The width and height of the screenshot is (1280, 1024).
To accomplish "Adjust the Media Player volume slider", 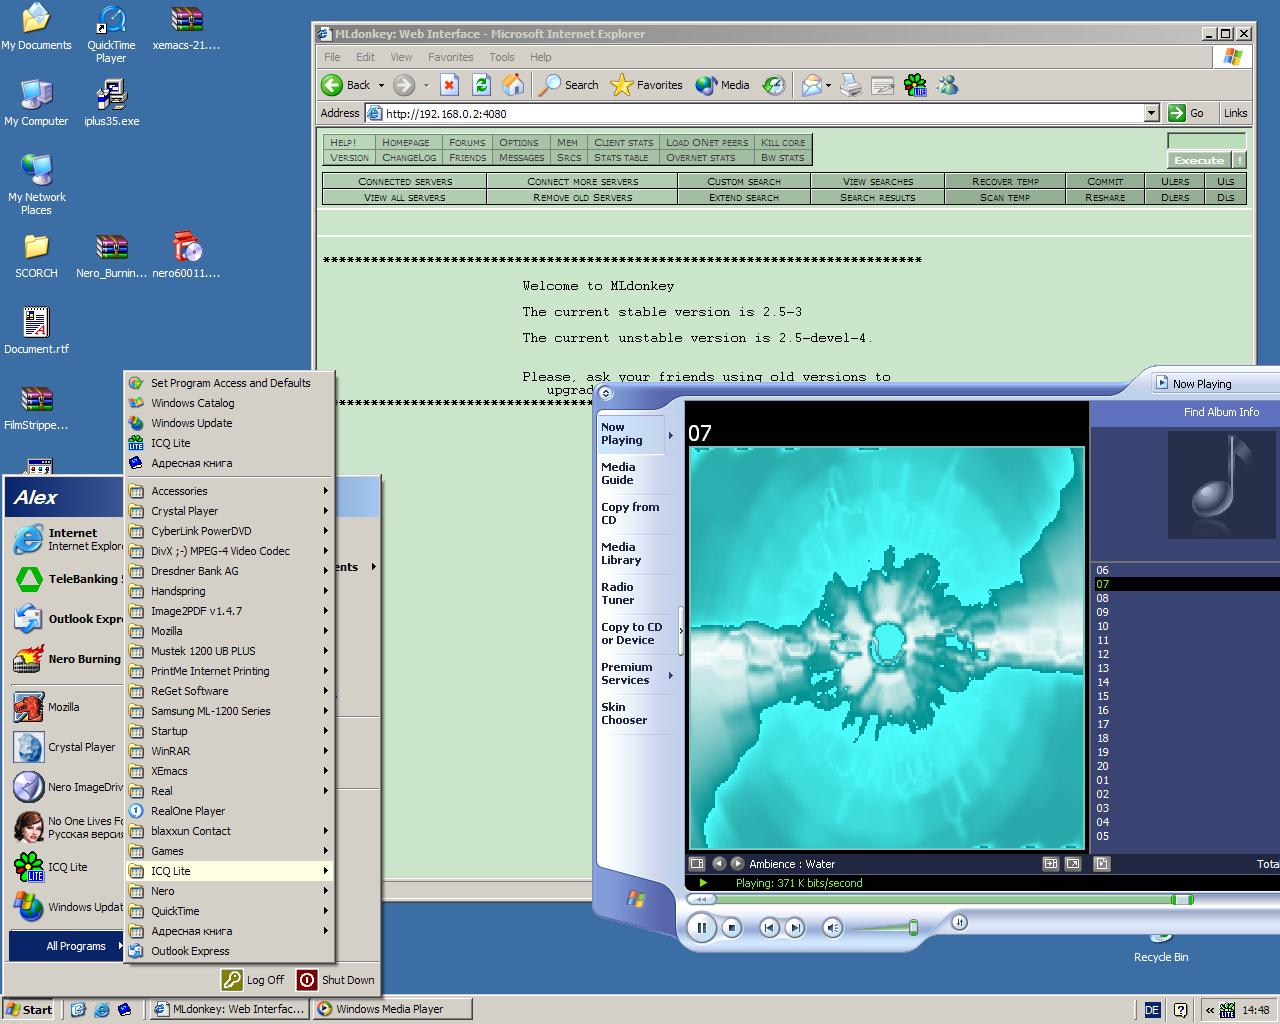I will (x=912, y=928).
